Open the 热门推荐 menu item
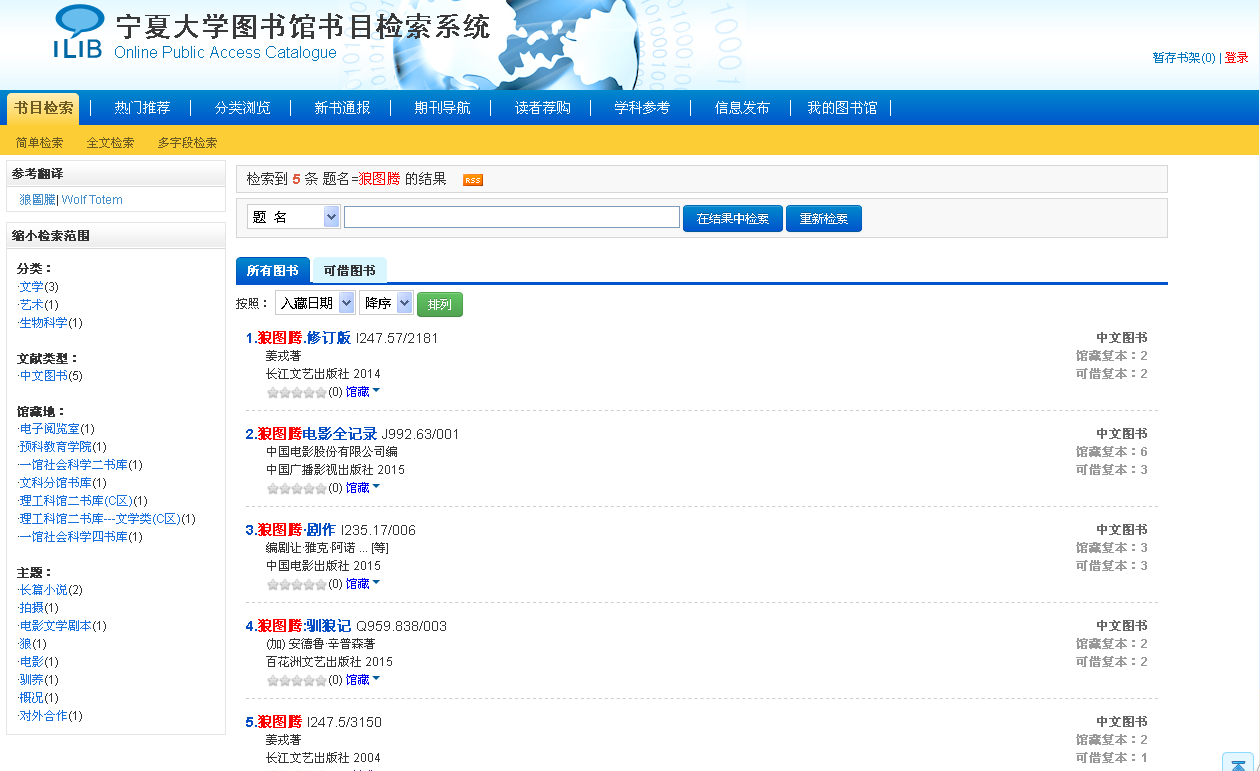This screenshot has height=771, width=1260. point(142,108)
